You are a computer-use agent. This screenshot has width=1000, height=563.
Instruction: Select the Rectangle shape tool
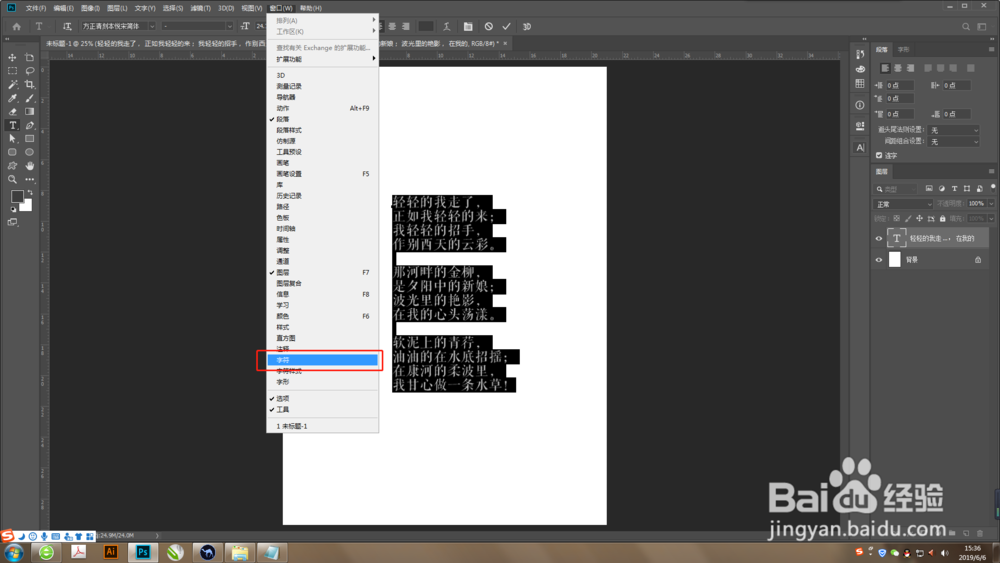point(29,138)
